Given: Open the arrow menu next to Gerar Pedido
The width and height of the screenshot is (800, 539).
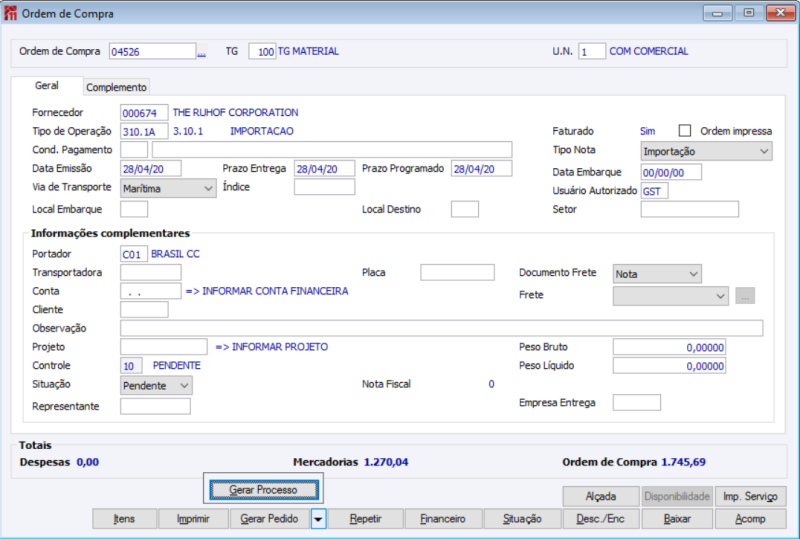Looking at the screenshot, I should (318, 519).
